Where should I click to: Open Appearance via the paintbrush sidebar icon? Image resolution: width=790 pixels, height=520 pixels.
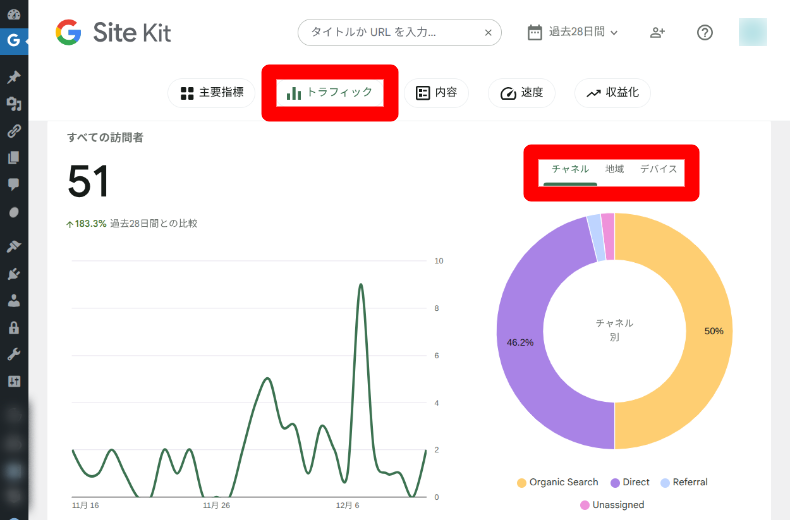coord(14,246)
